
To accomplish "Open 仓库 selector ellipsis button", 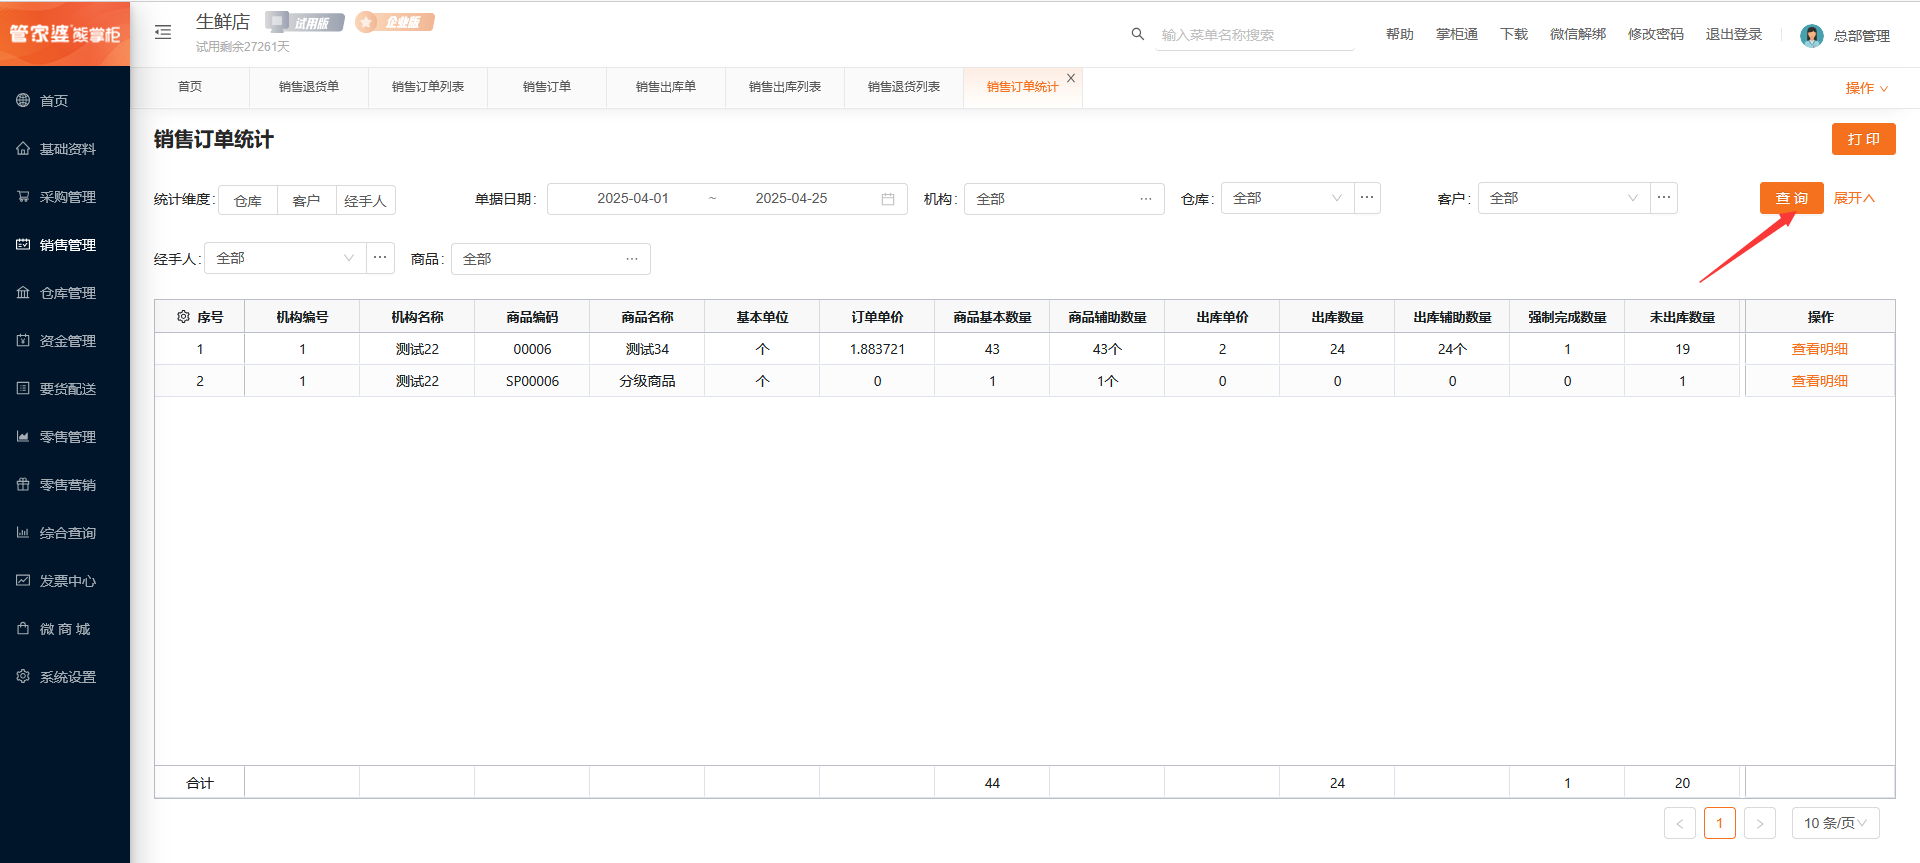I will (x=1367, y=198).
